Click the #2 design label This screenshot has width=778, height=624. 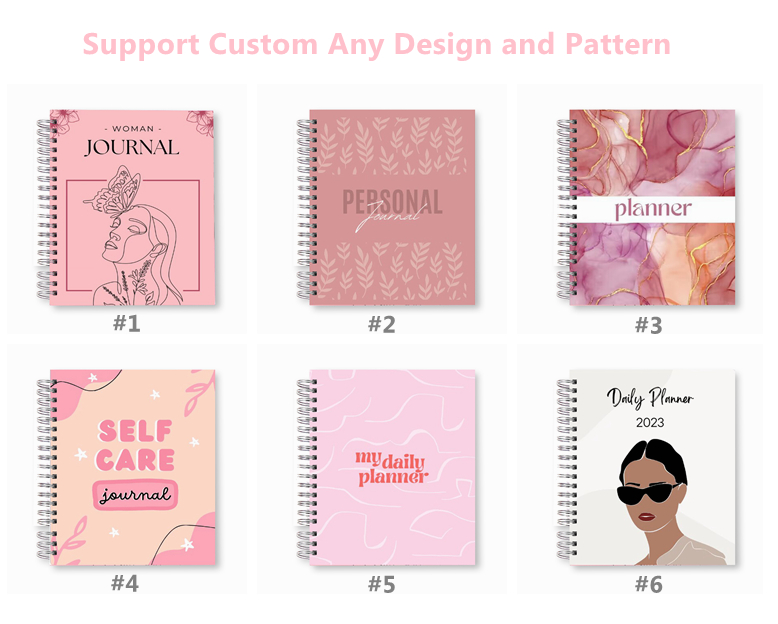tap(382, 325)
